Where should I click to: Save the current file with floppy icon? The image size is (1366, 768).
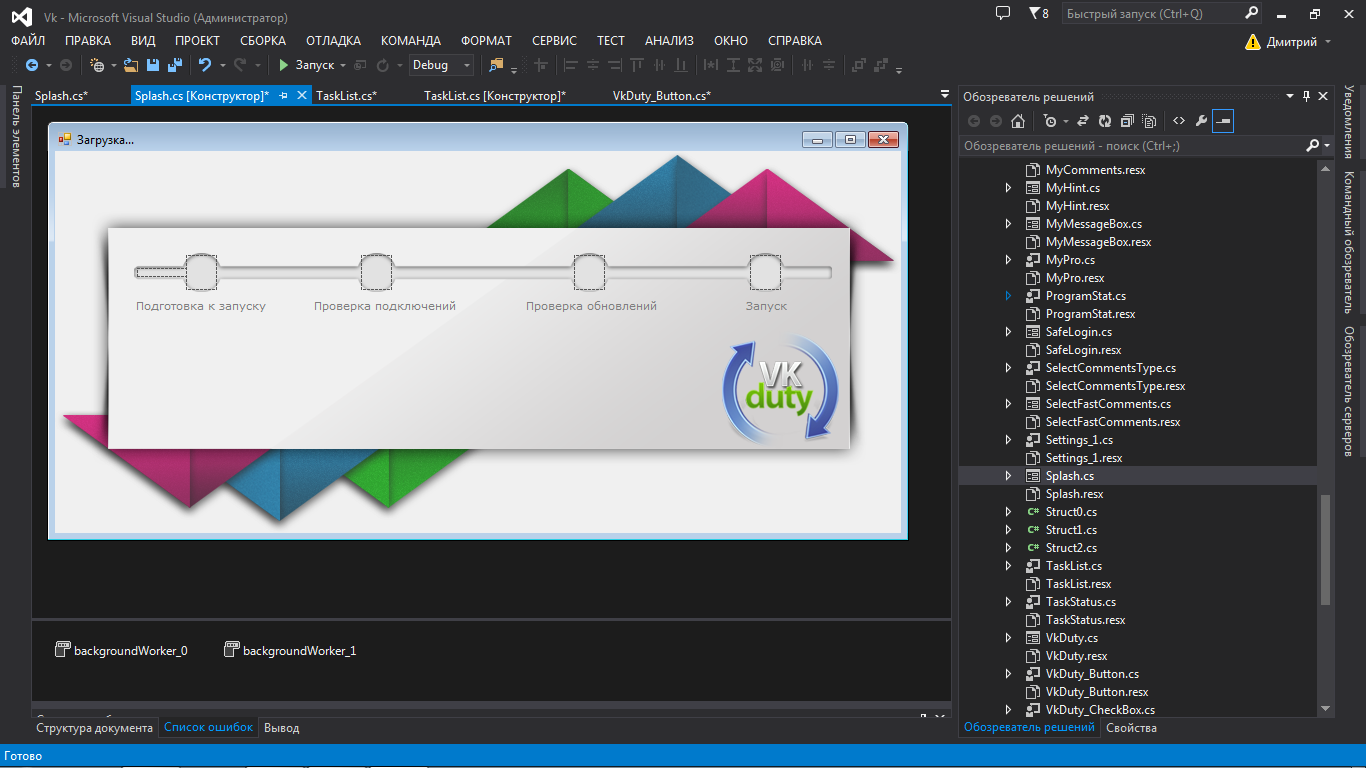pyautogui.click(x=153, y=65)
